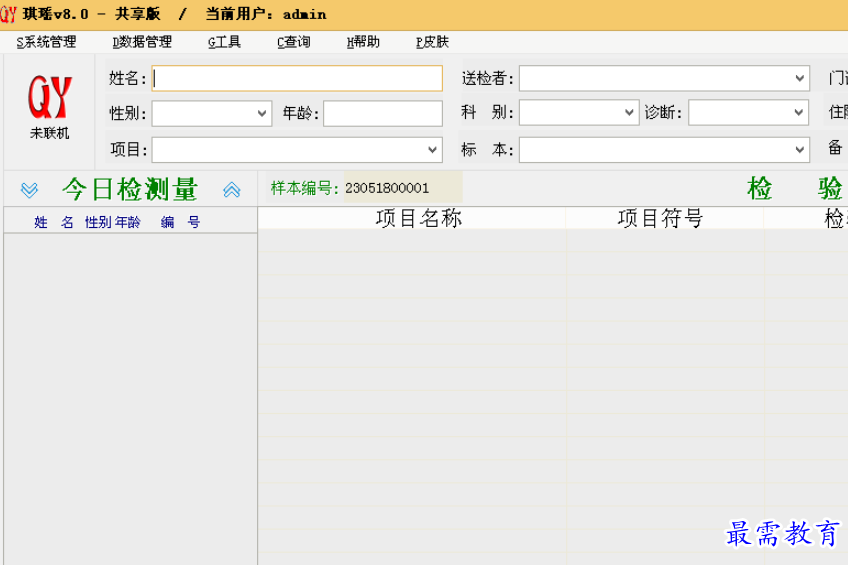Click the 样本编号 field
This screenshot has height=565, width=848.
tap(402, 188)
